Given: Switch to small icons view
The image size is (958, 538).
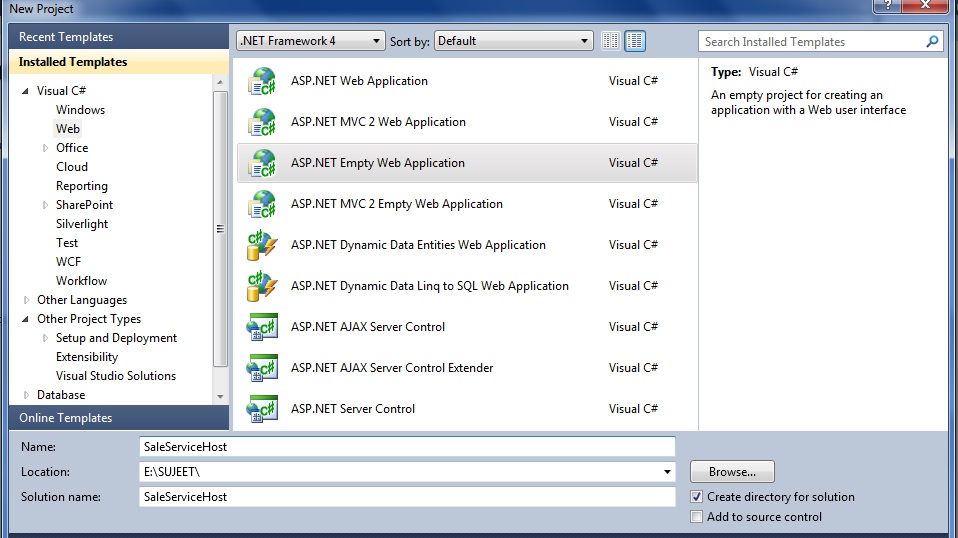Looking at the screenshot, I should (x=610, y=41).
